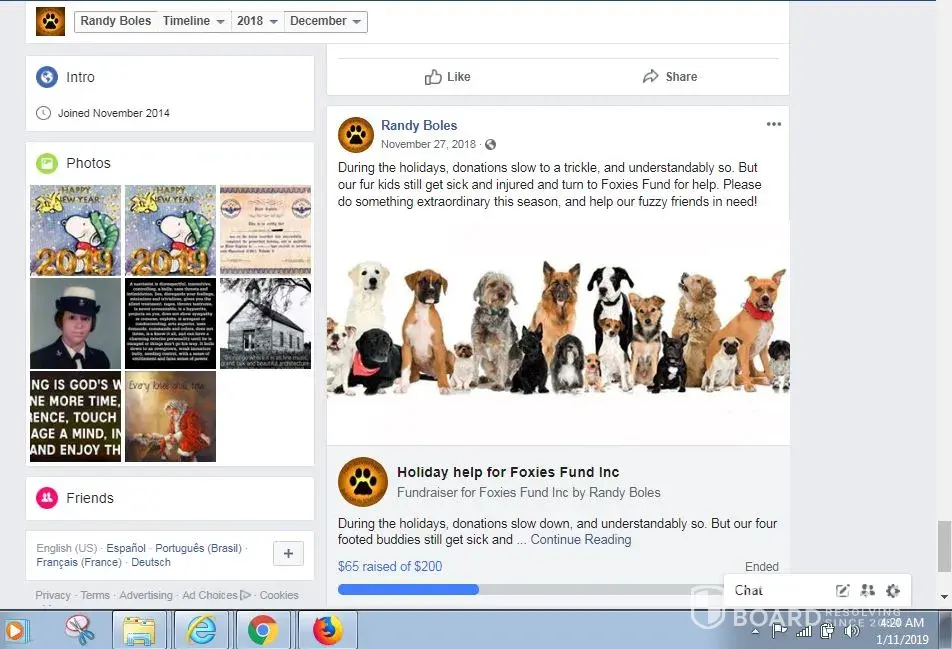Click the Like thumbs-up icon
Image resolution: width=952 pixels, height=649 pixels.
click(433, 77)
